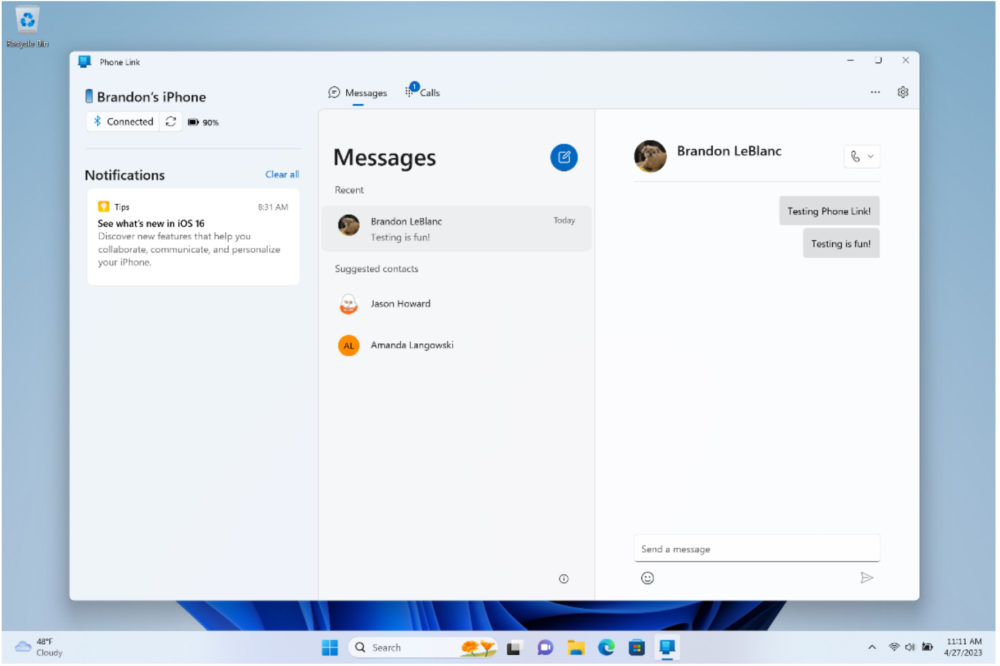Click the AL avatar for Amanda Langowski
Image resolution: width=1000 pixels, height=666 pixels.
[349, 346]
